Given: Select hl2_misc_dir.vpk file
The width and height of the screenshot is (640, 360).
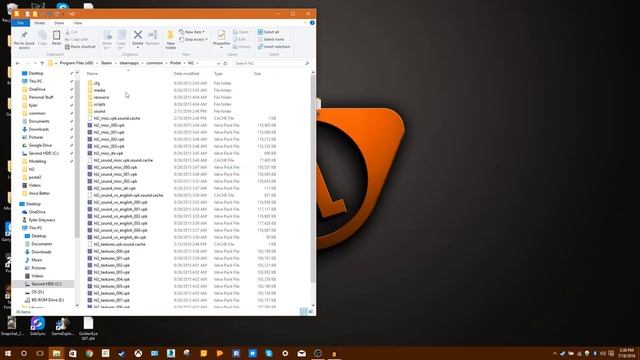Looking at the screenshot, I should tap(108, 153).
